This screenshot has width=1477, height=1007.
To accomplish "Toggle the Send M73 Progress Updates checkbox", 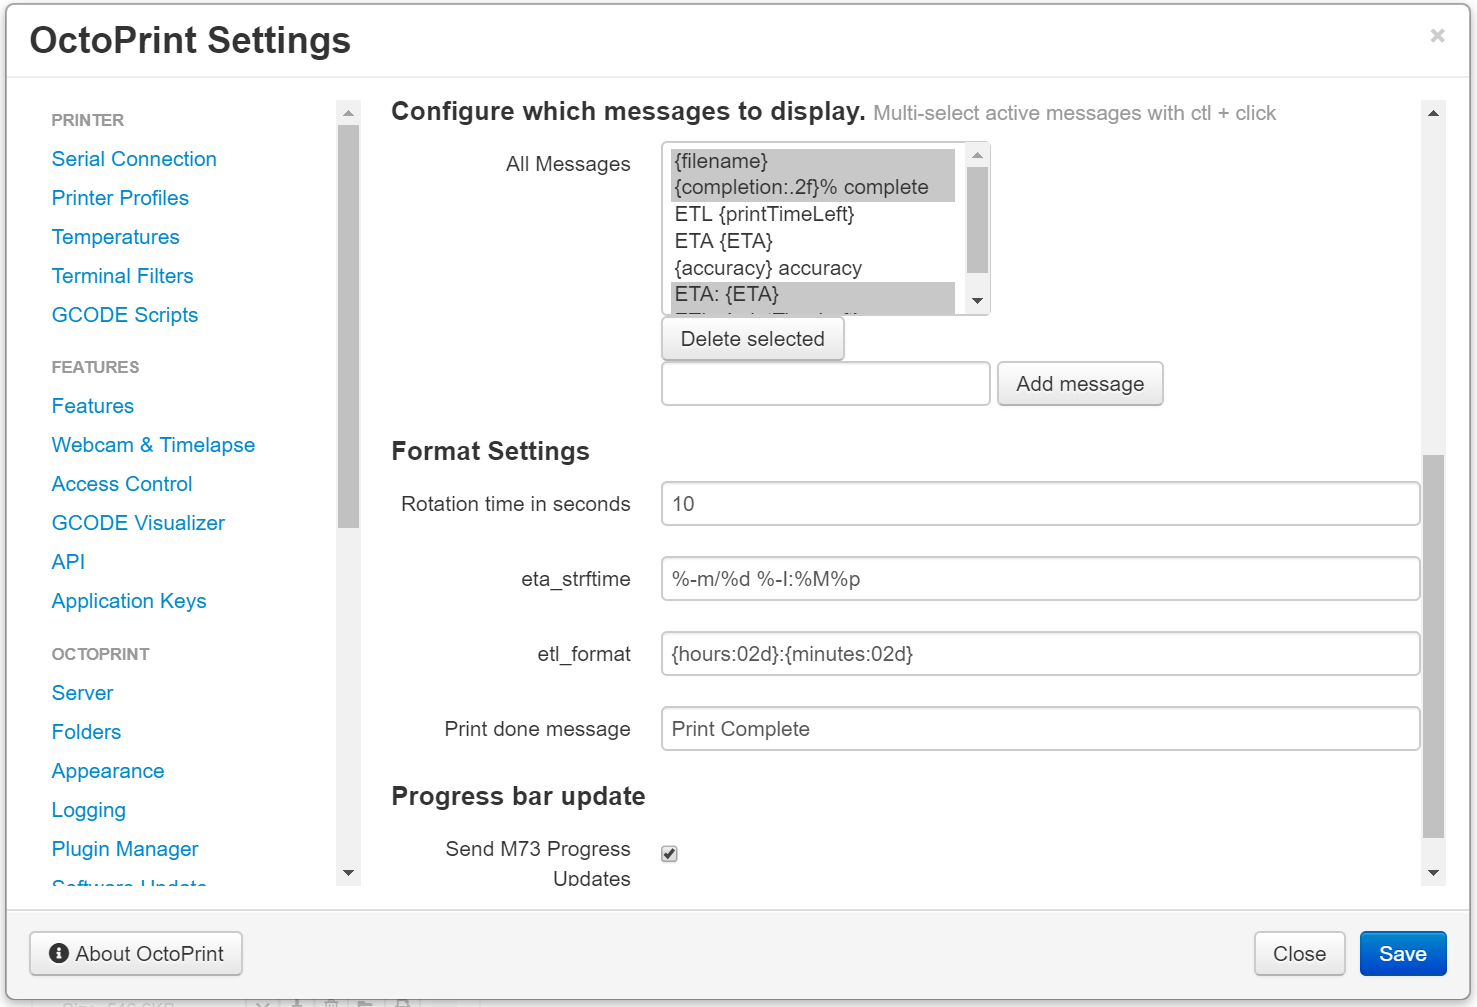I will click(x=669, y=853).
